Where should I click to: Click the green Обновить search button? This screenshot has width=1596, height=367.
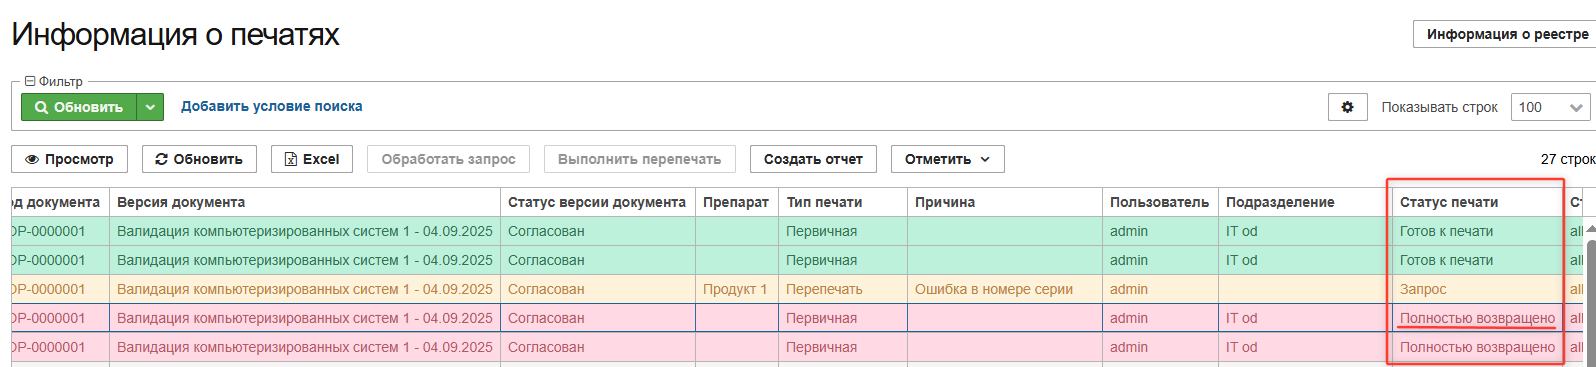tap(79, 107)
